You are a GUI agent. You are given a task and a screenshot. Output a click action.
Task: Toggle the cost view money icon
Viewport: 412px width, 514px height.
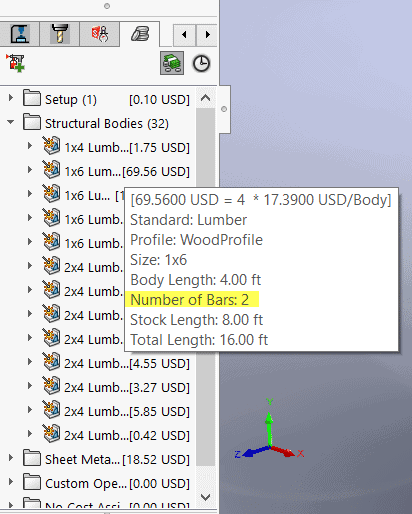[x=172, y=63]
